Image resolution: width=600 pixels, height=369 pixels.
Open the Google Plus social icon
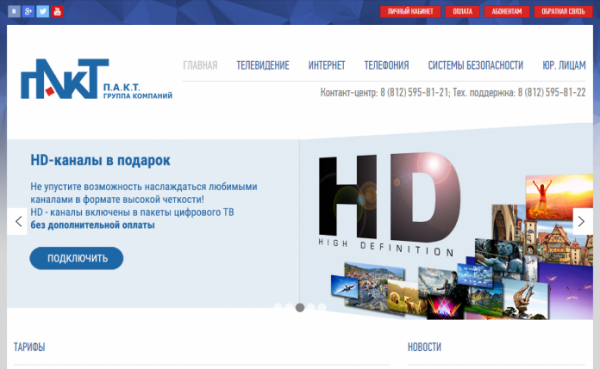28,11
